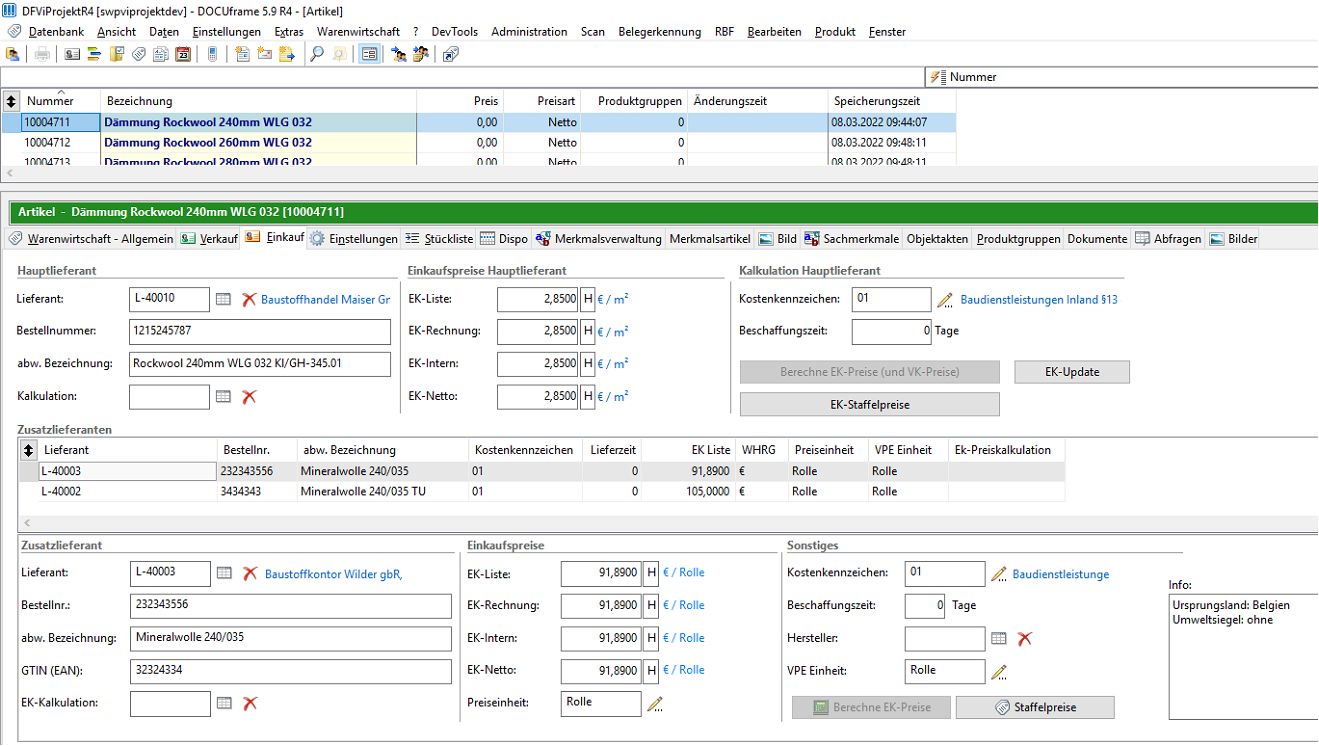Image resolution: width=1319 pixels, height=746 pixels.
Task: Click the € / m² link beside EK-Rechnung
Action: point(613,331)
